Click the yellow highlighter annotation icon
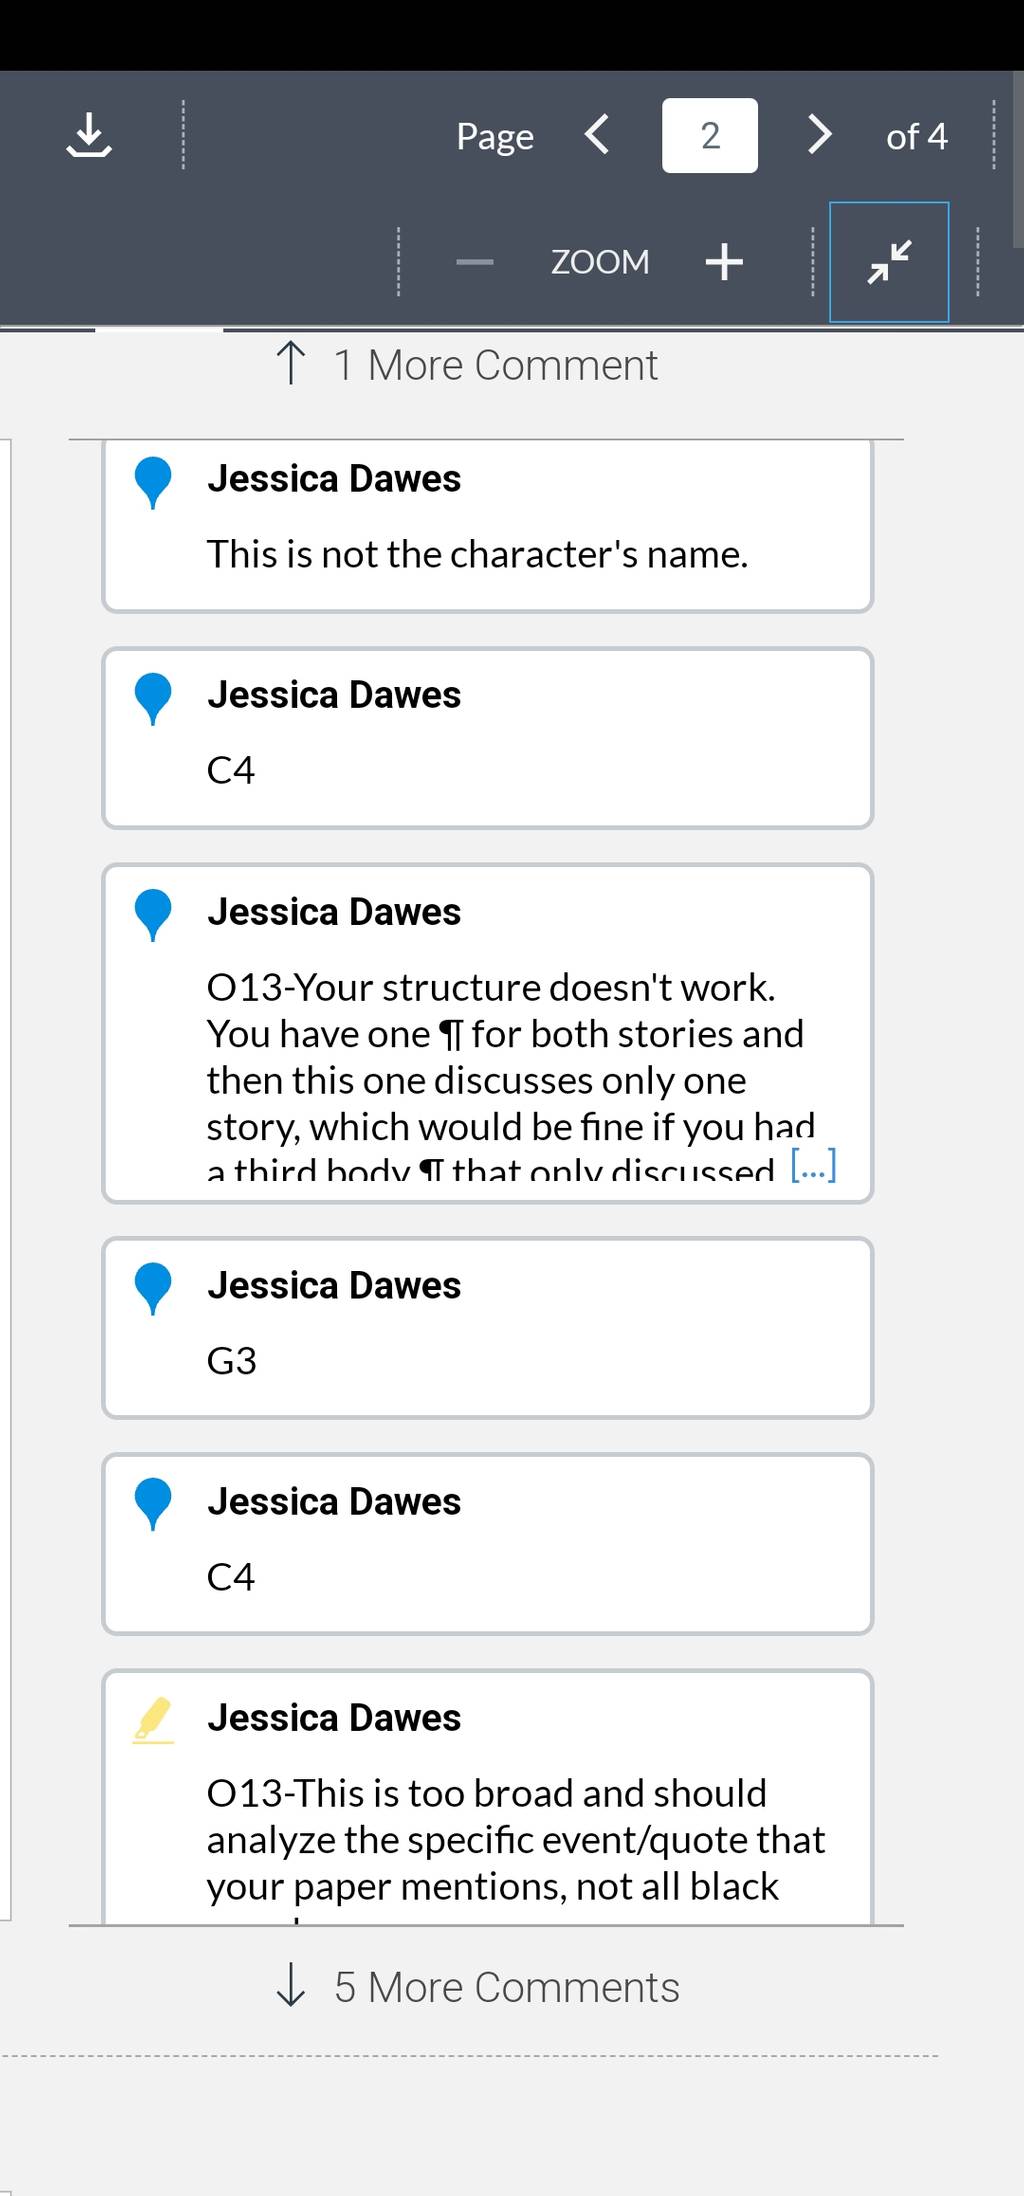 click(x=153, y=1720)
